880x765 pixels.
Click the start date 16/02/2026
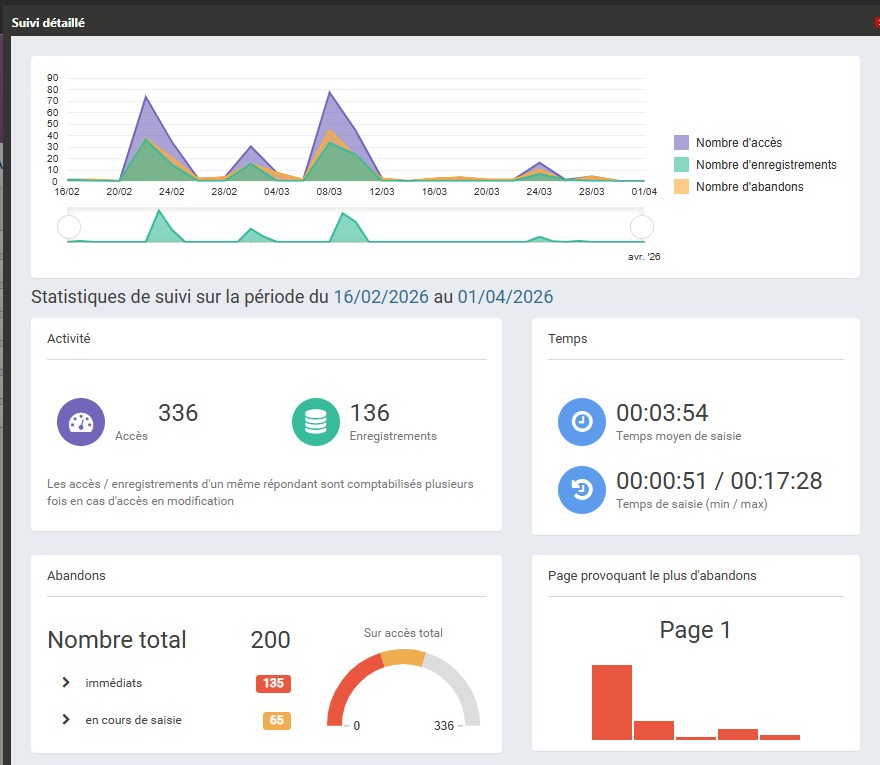point(381,297)
